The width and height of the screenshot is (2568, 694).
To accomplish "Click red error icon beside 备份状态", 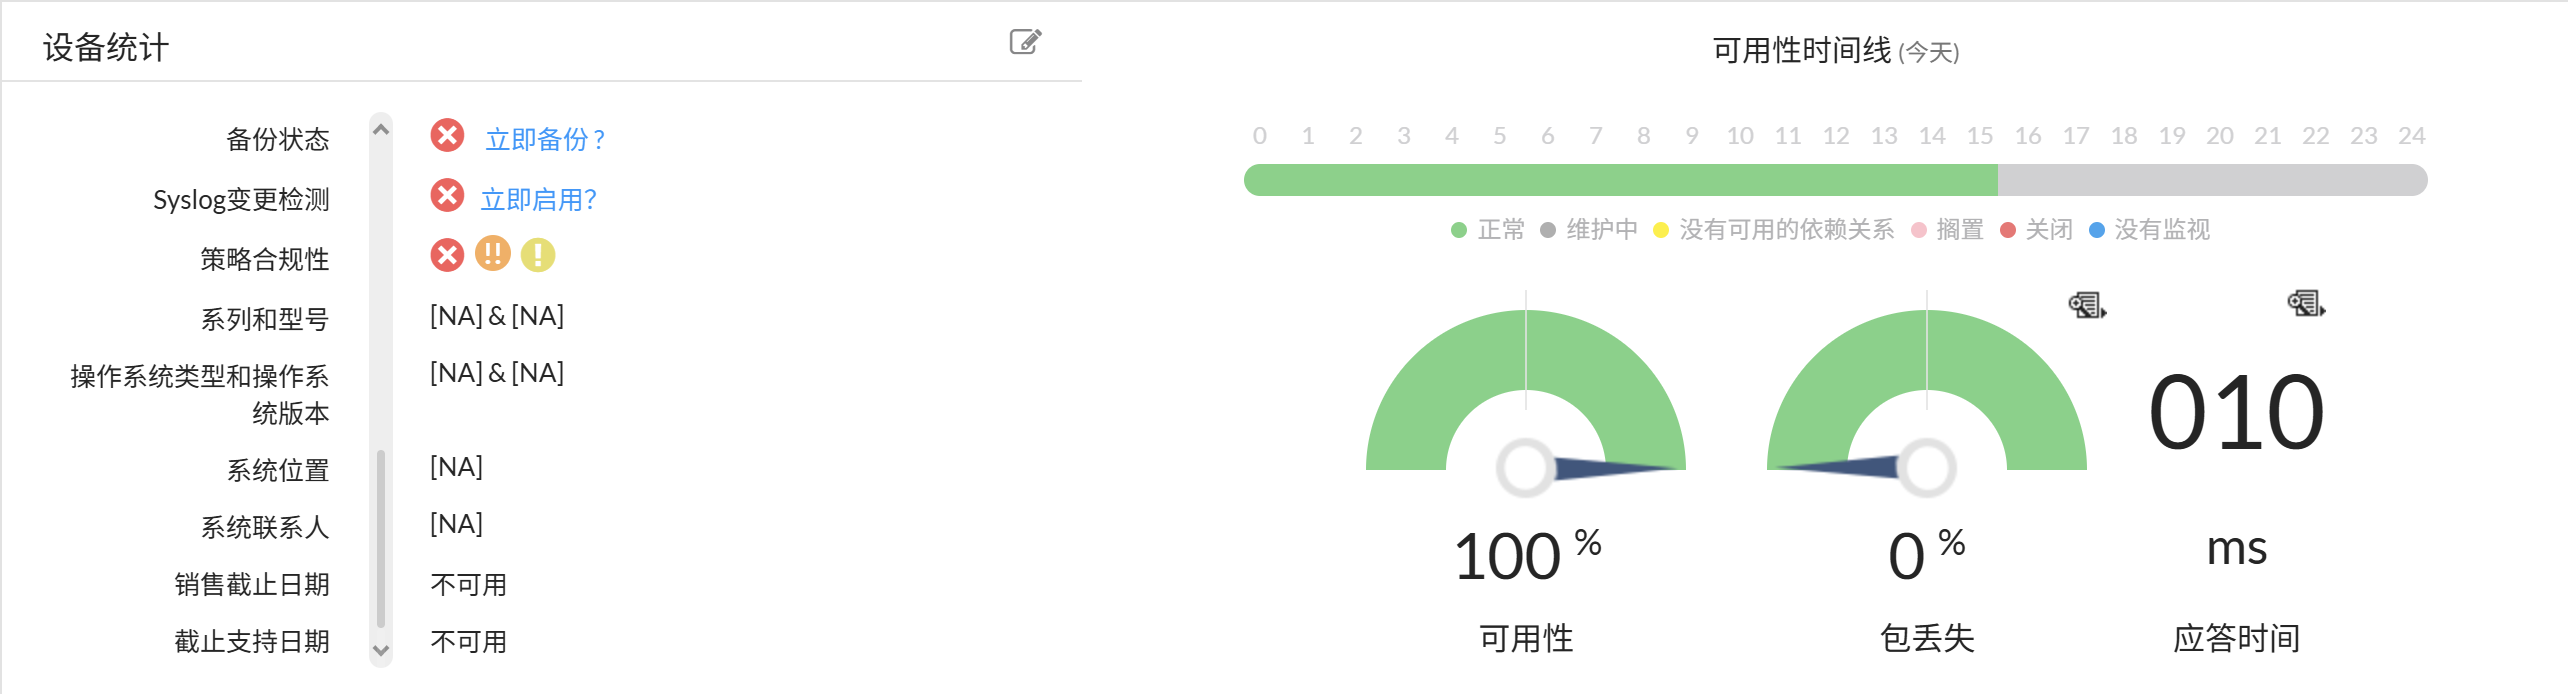I will coord(448,139).
